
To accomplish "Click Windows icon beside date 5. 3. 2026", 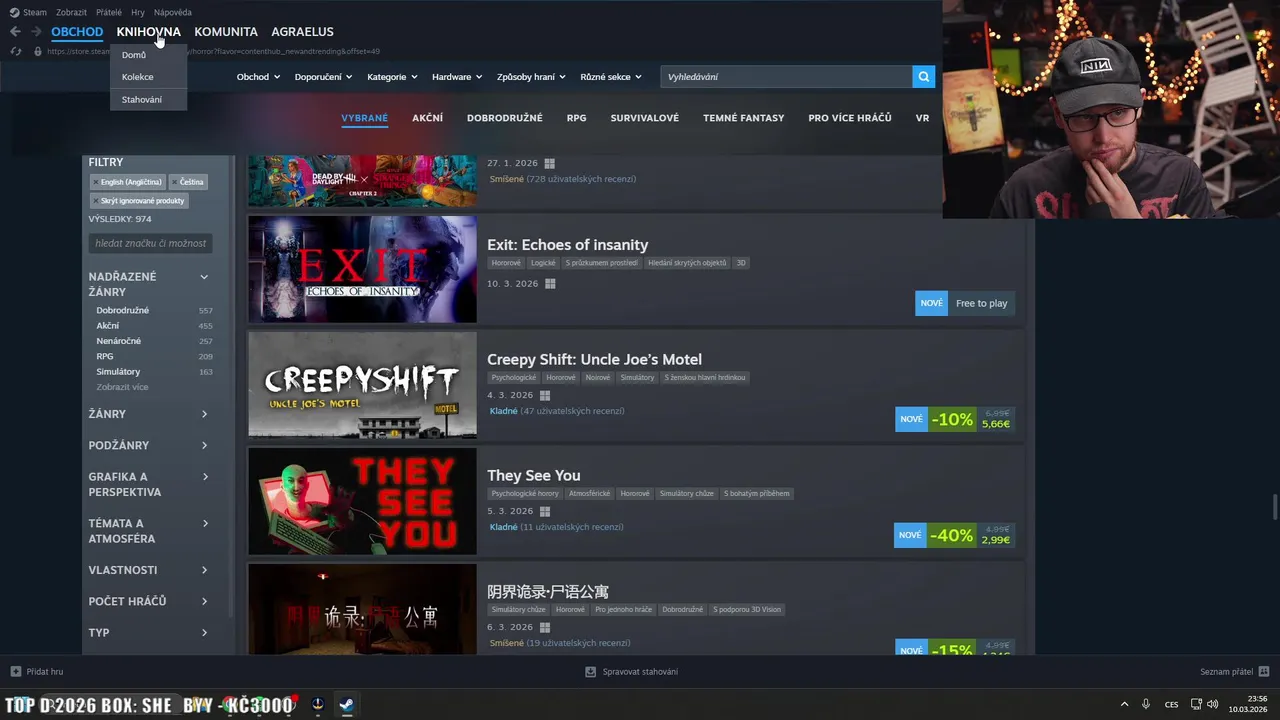I will tap(544, 511).
